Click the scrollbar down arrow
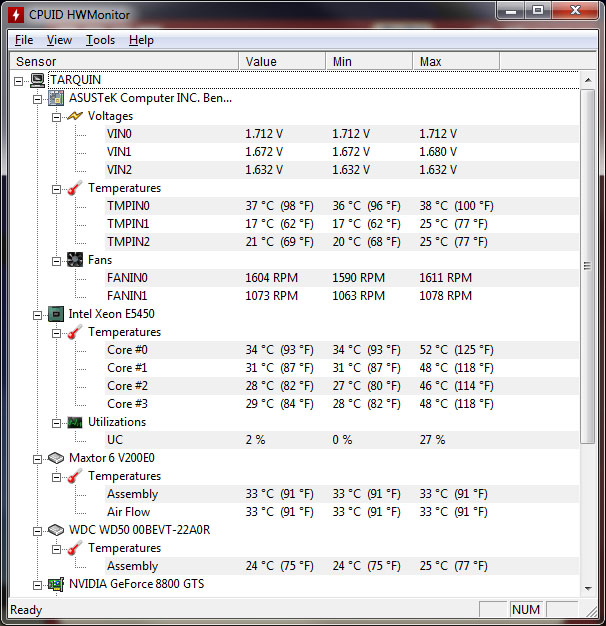606x626 pixels. 588,588
